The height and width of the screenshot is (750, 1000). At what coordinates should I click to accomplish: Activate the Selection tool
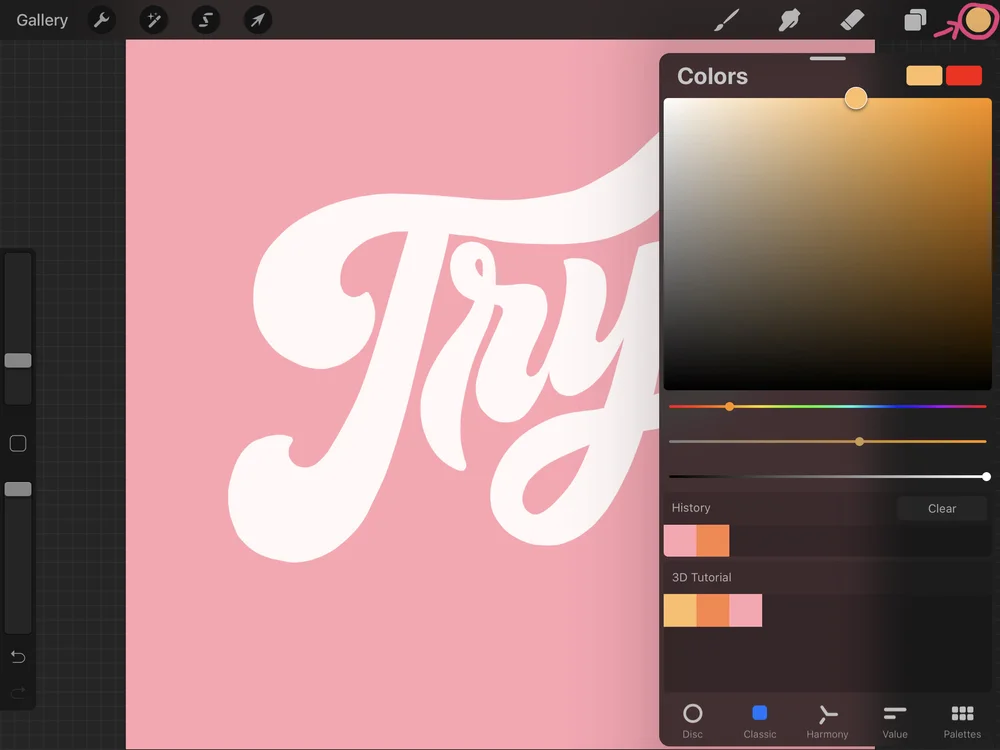pyautogui.click(x=205, y=20)
